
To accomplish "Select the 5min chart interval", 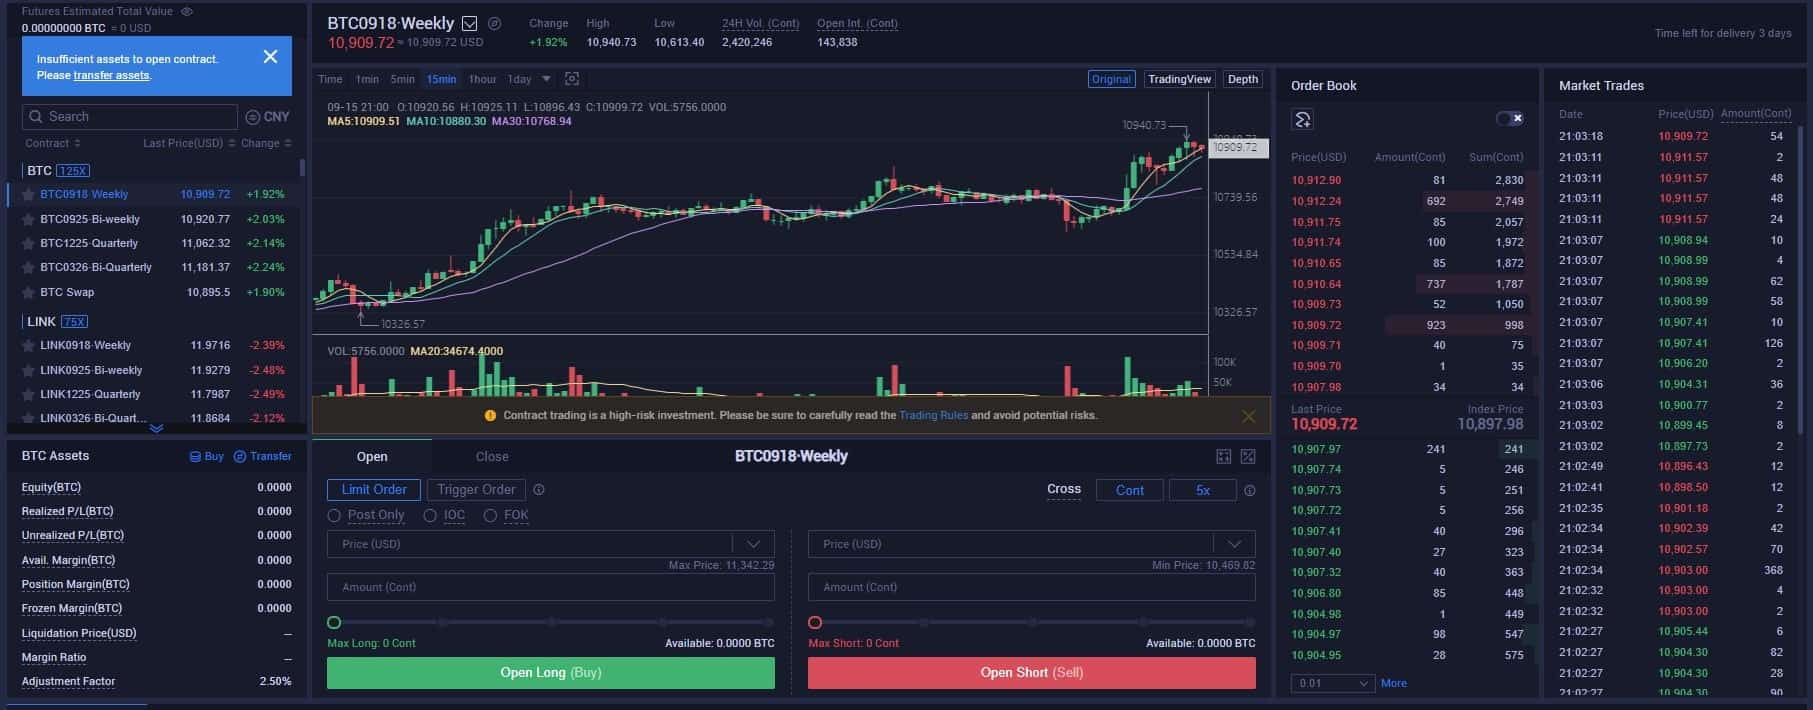I will pos(402,79).
